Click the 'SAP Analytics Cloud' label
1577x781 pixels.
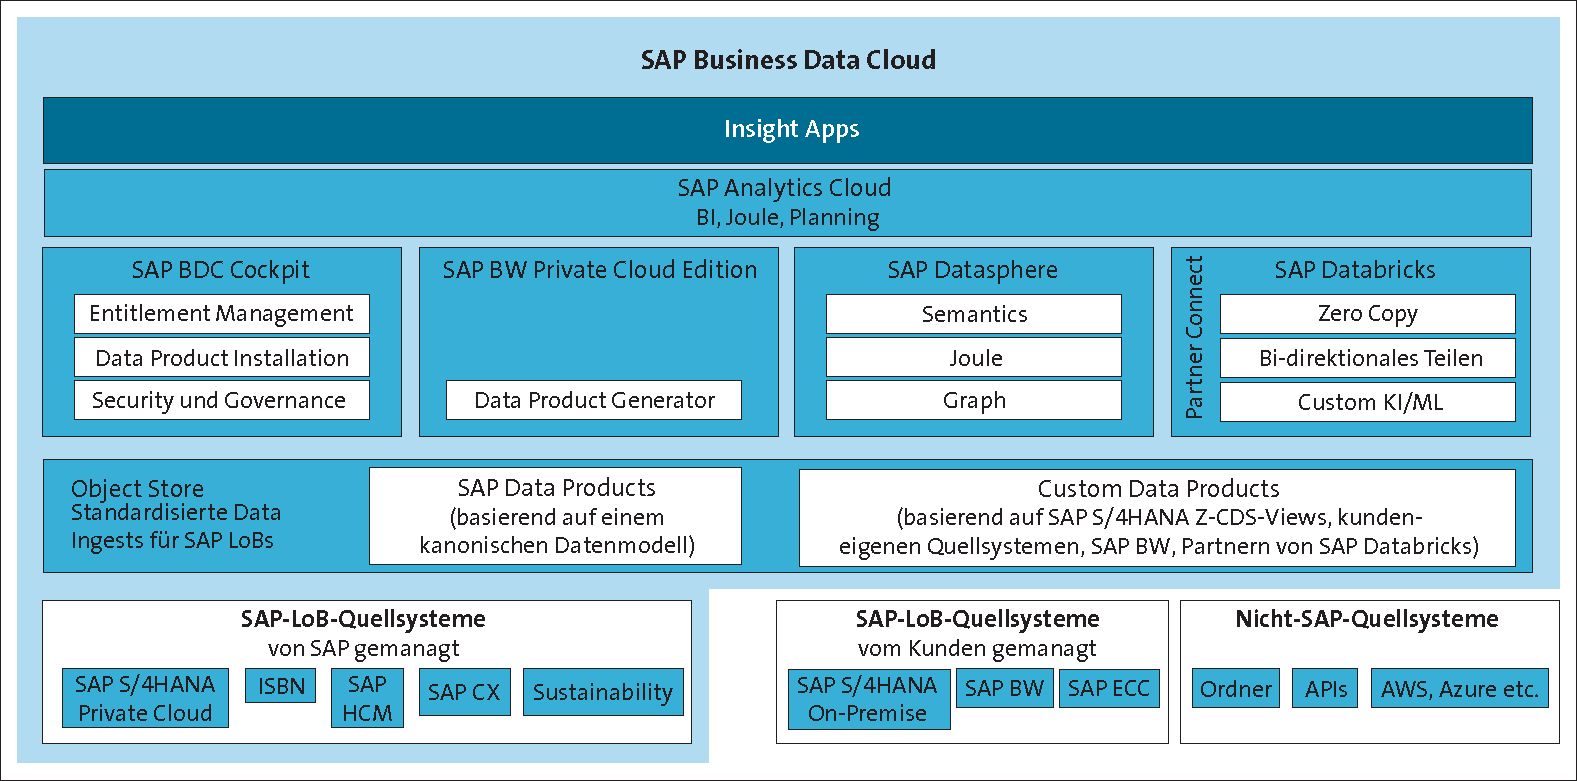point(784,188)
